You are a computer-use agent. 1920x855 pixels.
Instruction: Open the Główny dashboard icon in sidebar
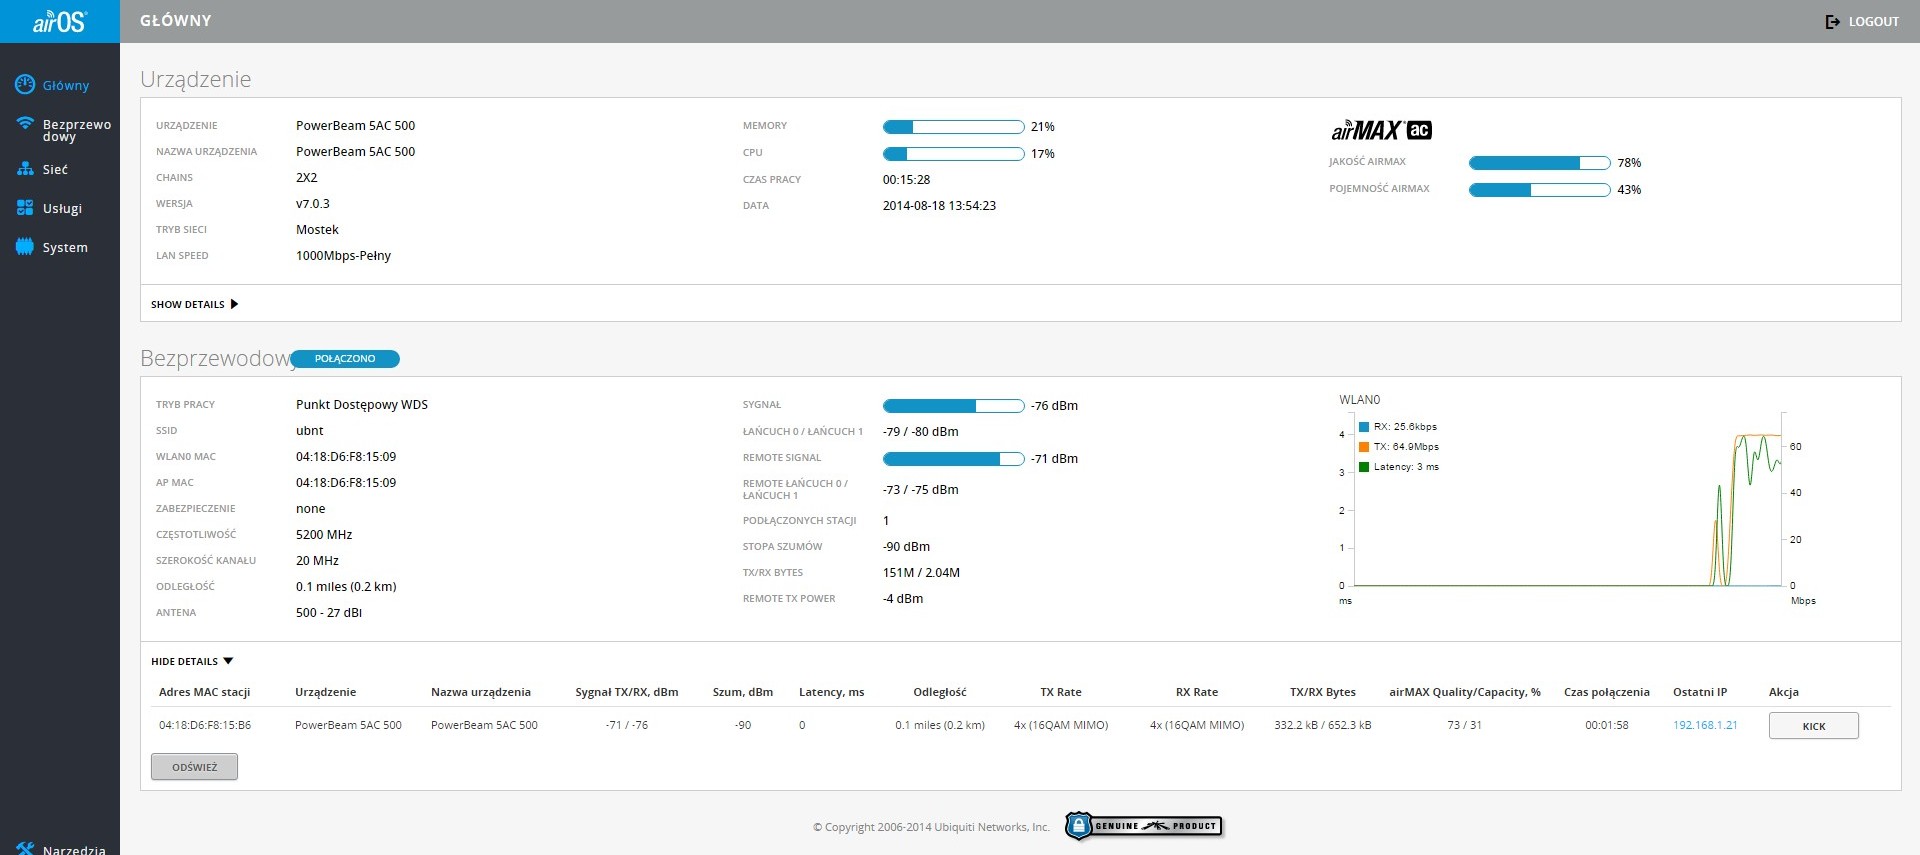25,85
